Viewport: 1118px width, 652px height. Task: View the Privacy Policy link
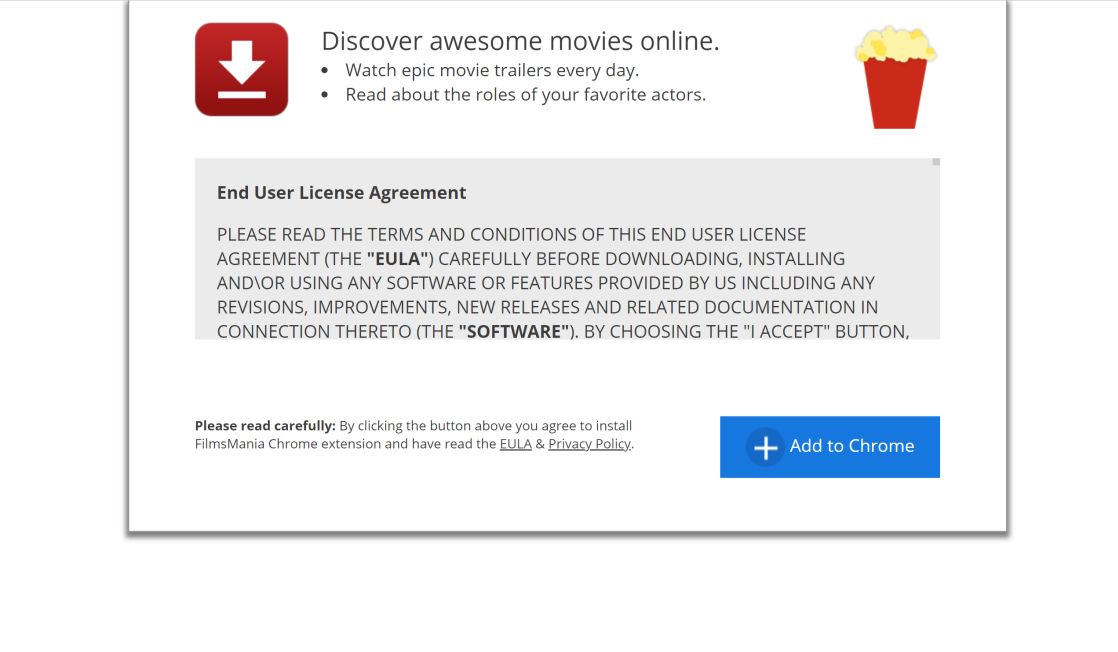coord(590,443)
